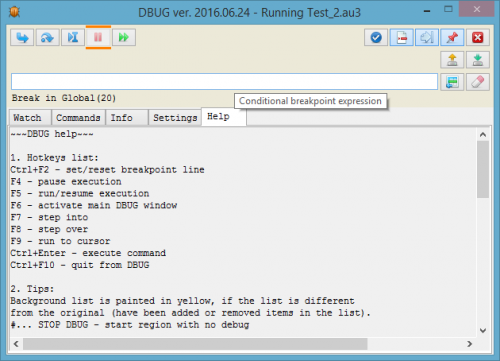
Task: Click the run to cursor button
Action: pyautogui.click(x=73, y=37)
